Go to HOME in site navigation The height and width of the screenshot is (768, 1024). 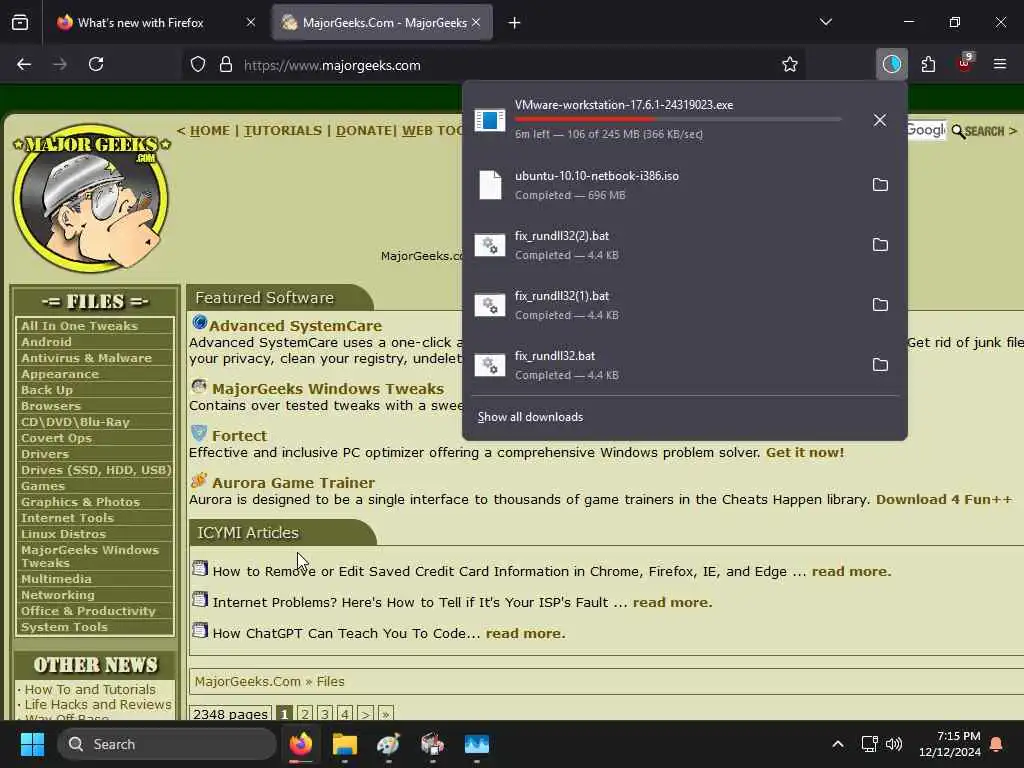210,131
